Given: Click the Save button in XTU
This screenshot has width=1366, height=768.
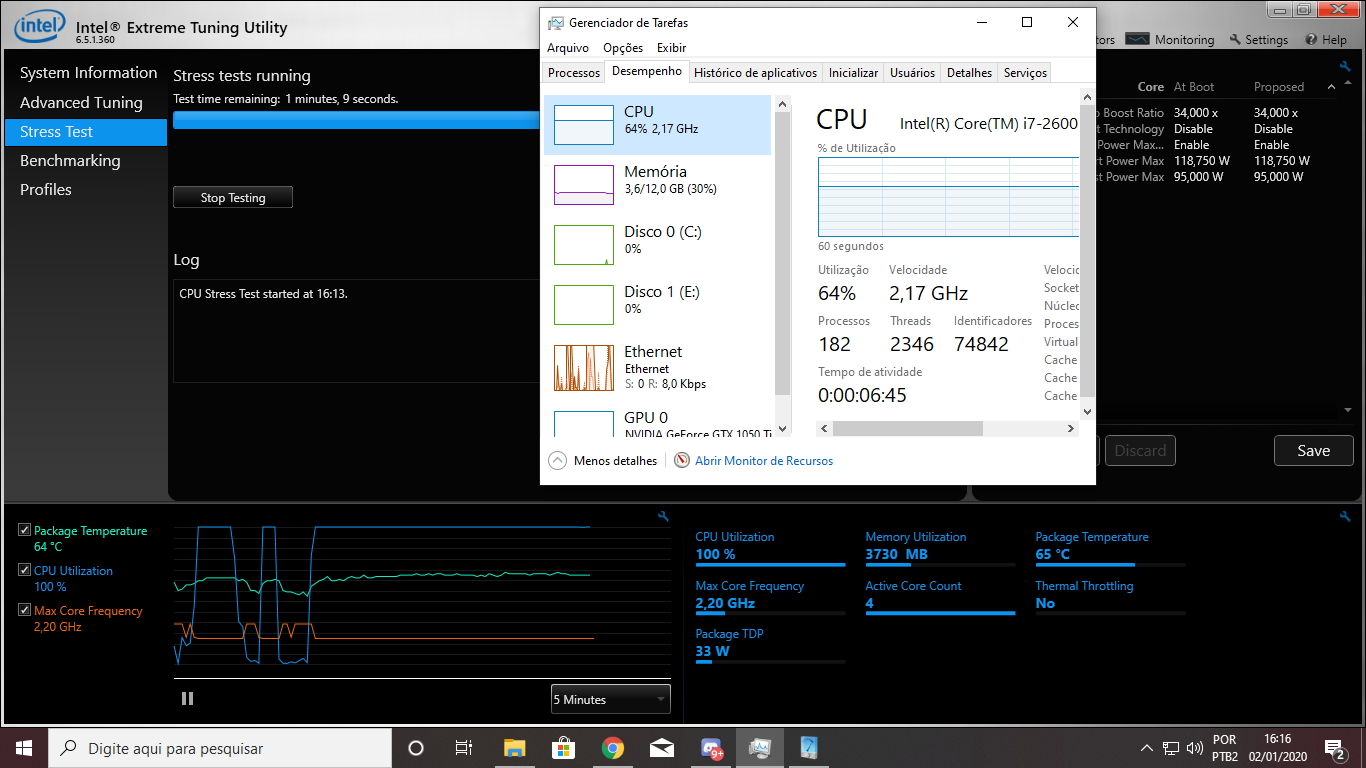Looking at the screenshot, I should pyautogui.click(x=1313, y=450).
